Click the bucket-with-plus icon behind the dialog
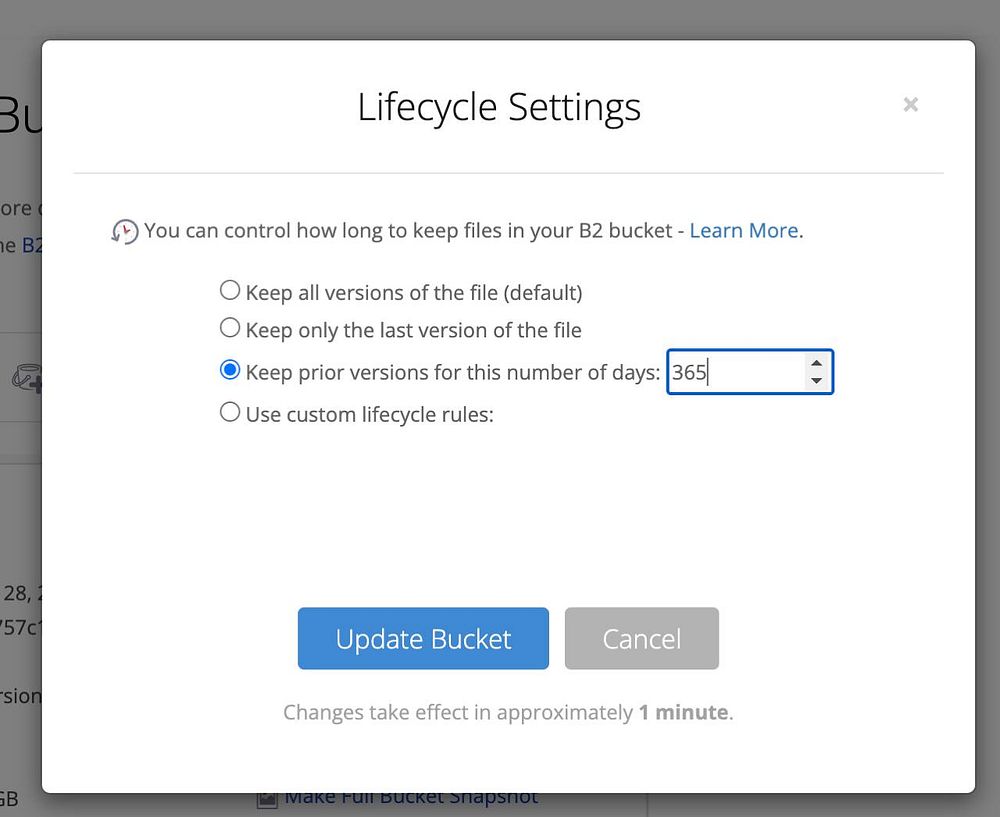 pos(27,378)
